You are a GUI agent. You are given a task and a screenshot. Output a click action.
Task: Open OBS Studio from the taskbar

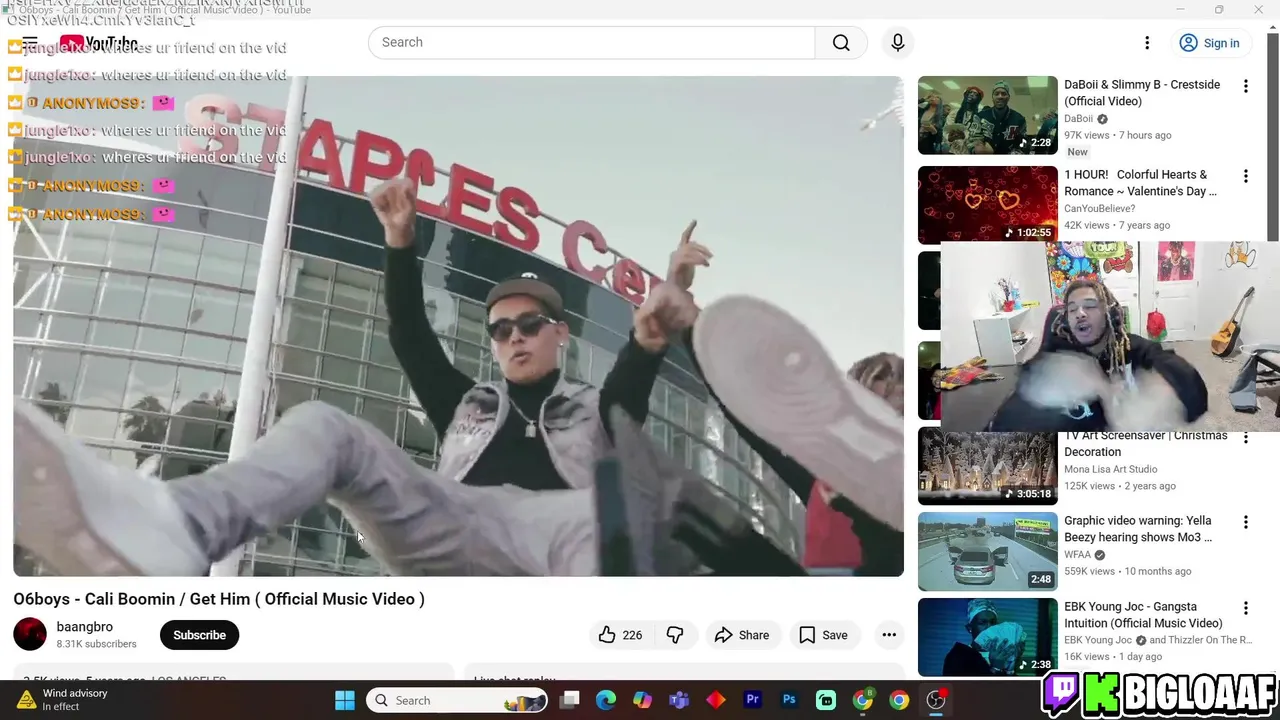click(x=936, y=700)
